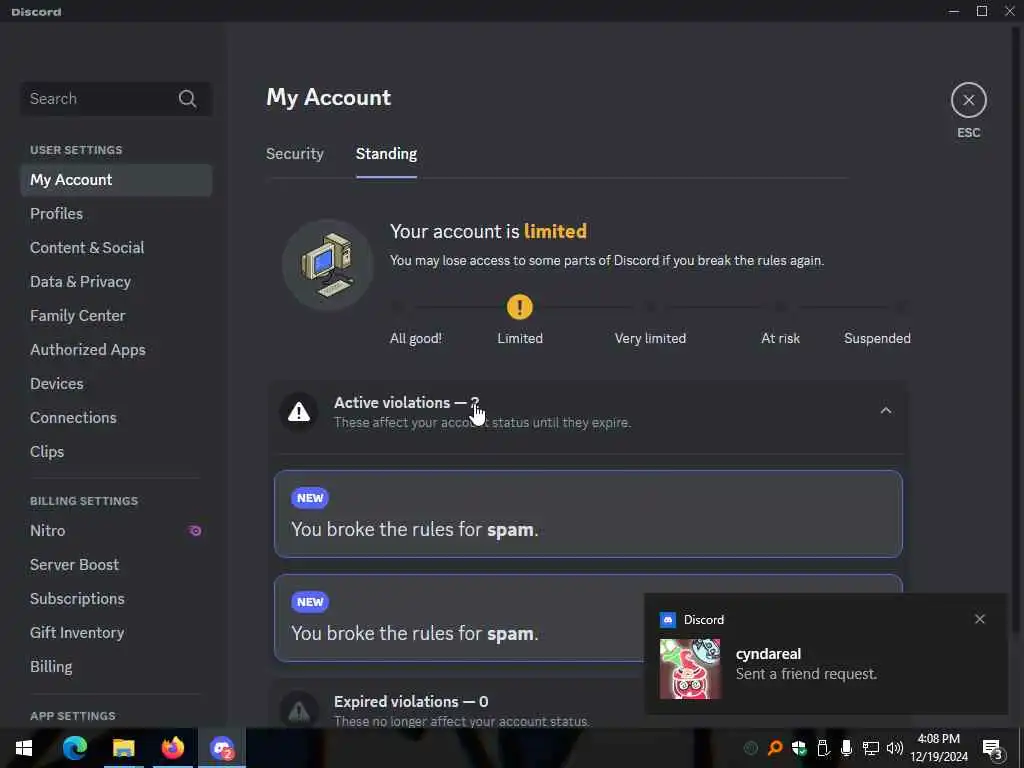Open Data & Privacy settings

116,281
